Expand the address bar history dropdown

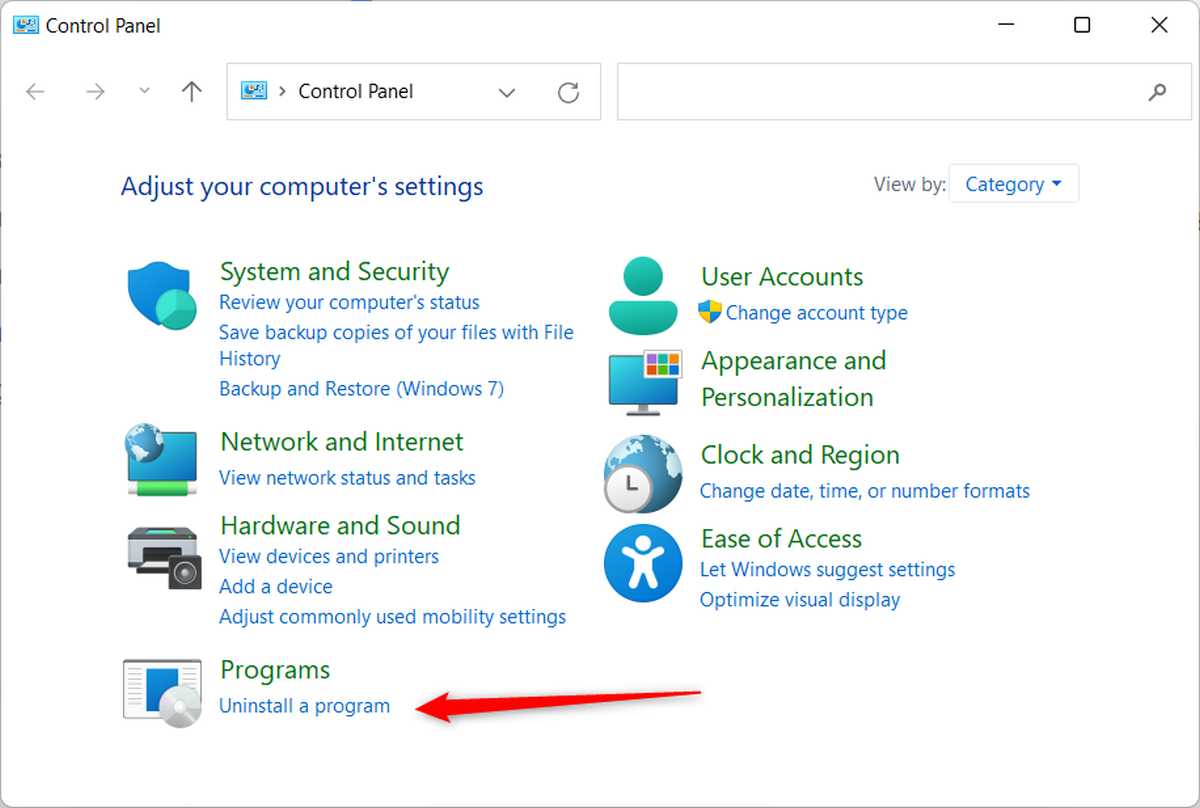(x=507, y=92)
